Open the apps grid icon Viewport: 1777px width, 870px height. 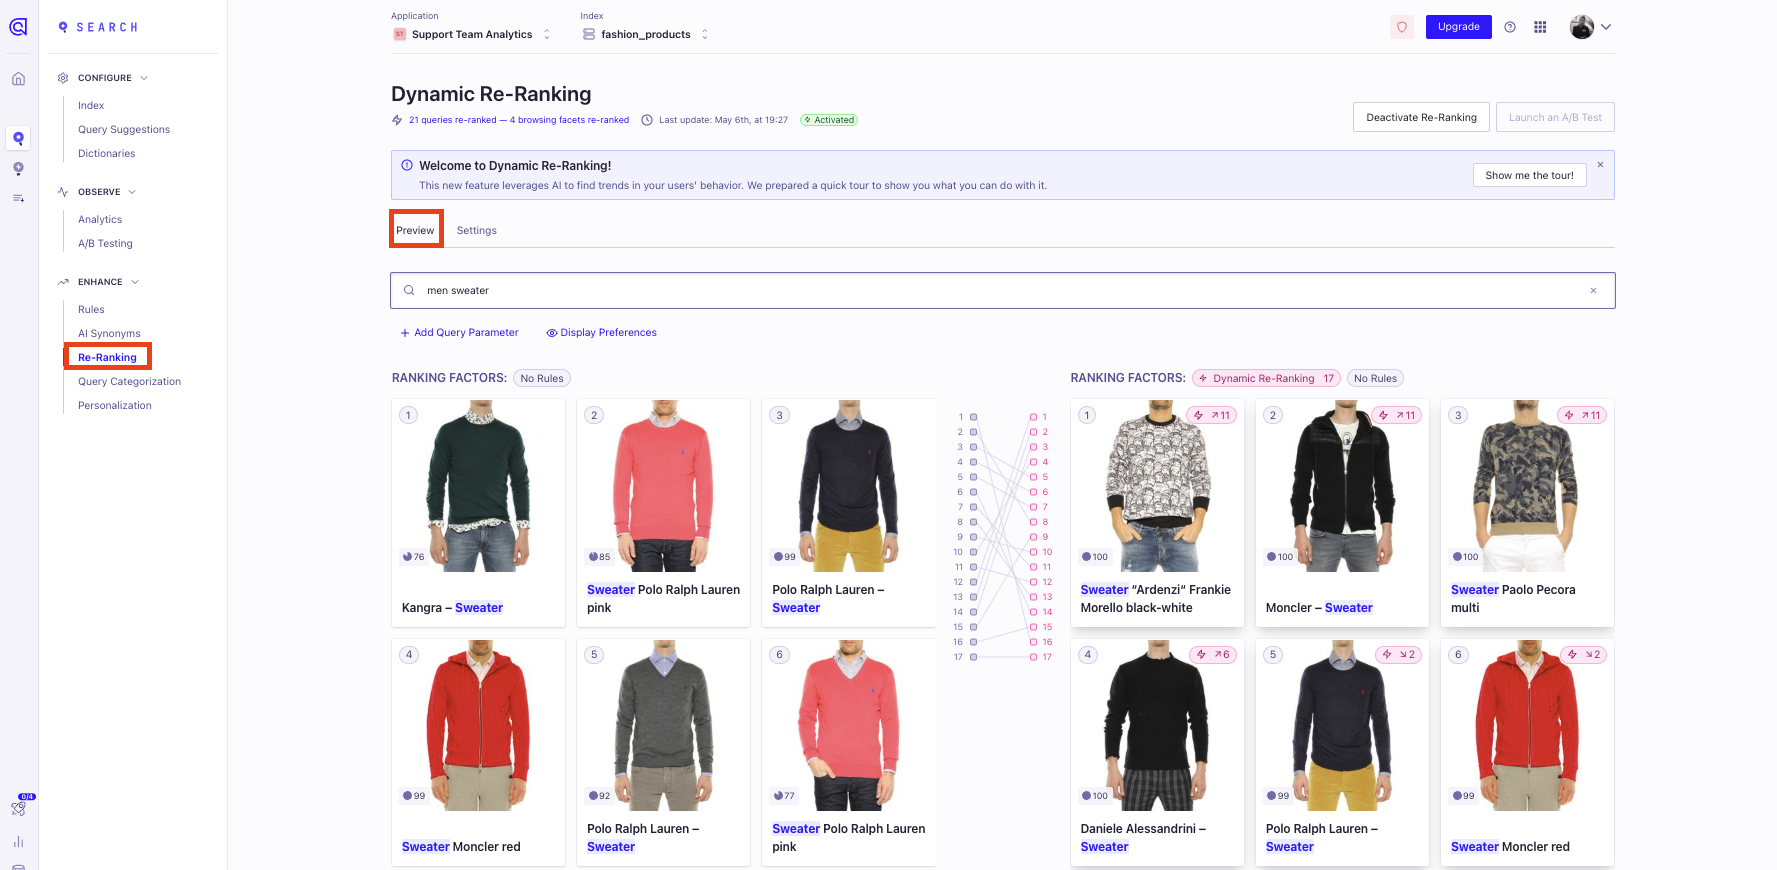1540,27
